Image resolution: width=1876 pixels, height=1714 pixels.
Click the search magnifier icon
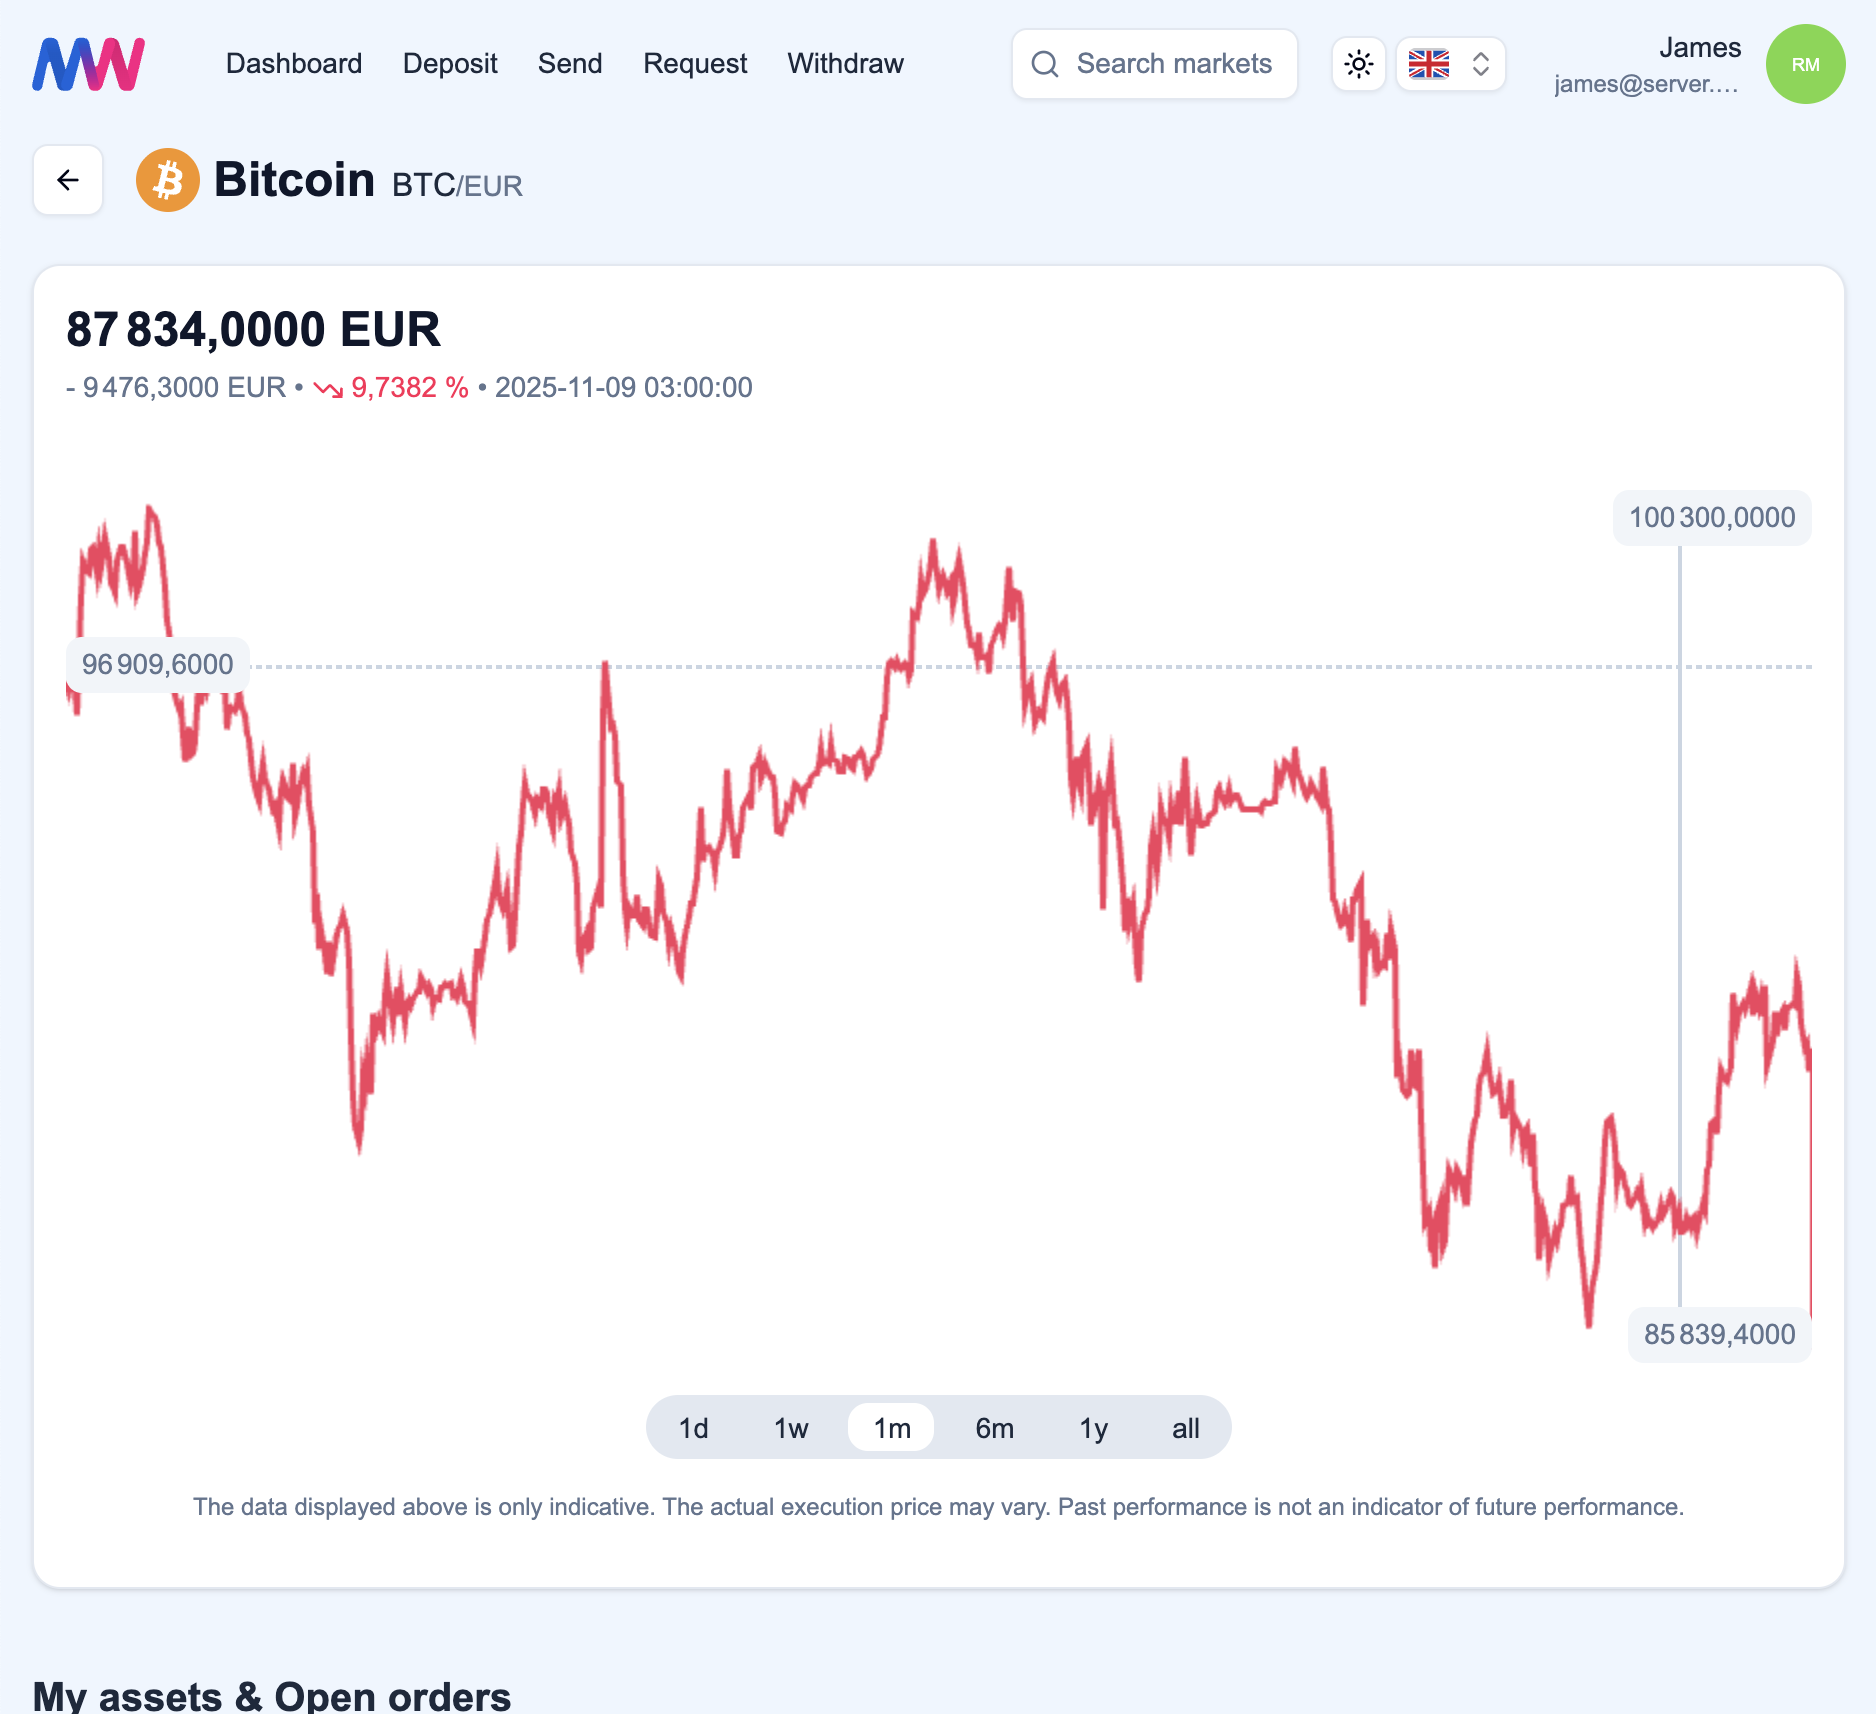(1046, 63)
